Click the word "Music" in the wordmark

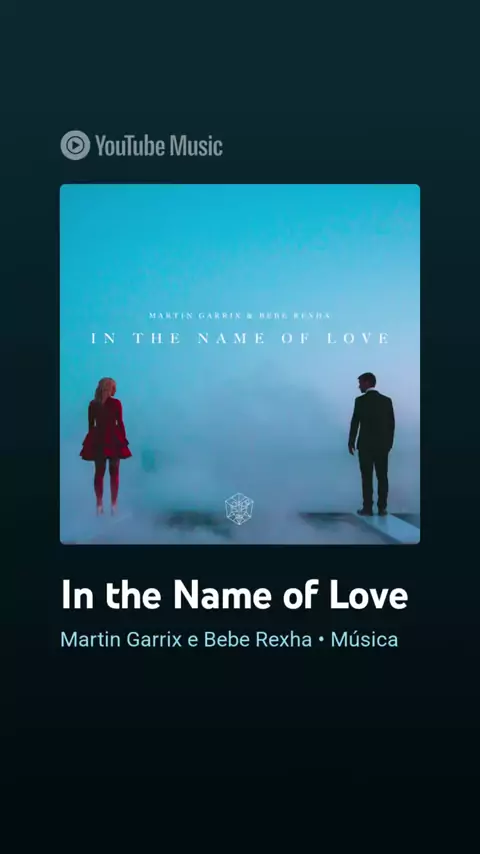point(196,145)
